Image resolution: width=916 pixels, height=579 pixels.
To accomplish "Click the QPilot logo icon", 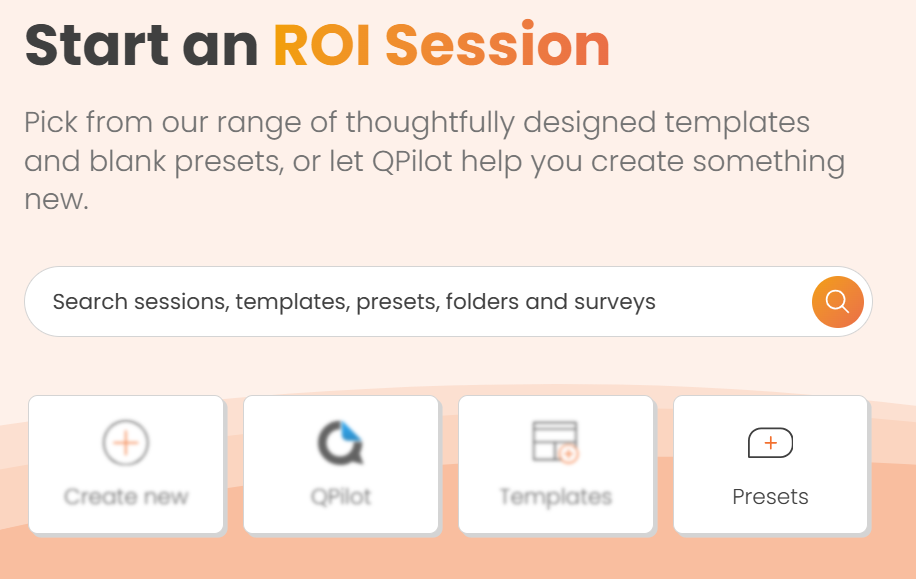I will pyautogui.click(x=341, y=442).
